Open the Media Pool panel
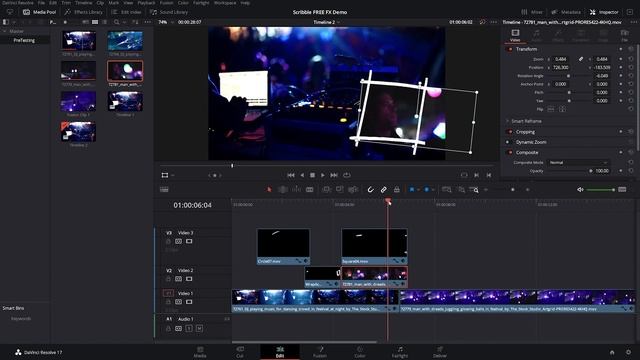The image size is (640, 360). (x=39, y=12)
